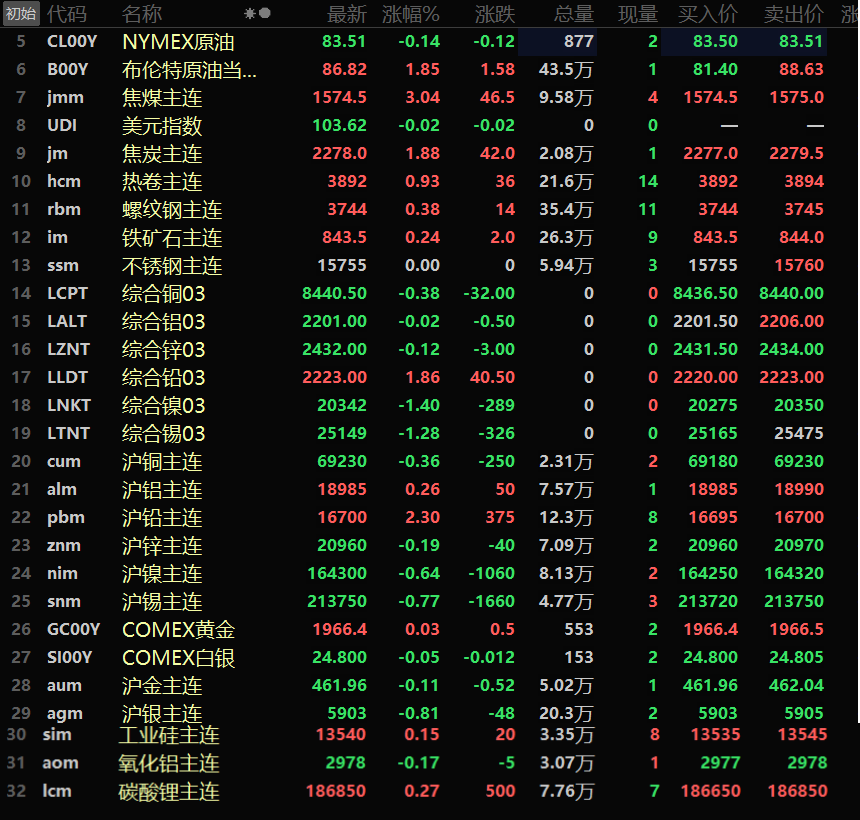Image resolution: width=860 pixels, height=820 pixels.
Task: Click the 现量 column header
Action: 638,14
